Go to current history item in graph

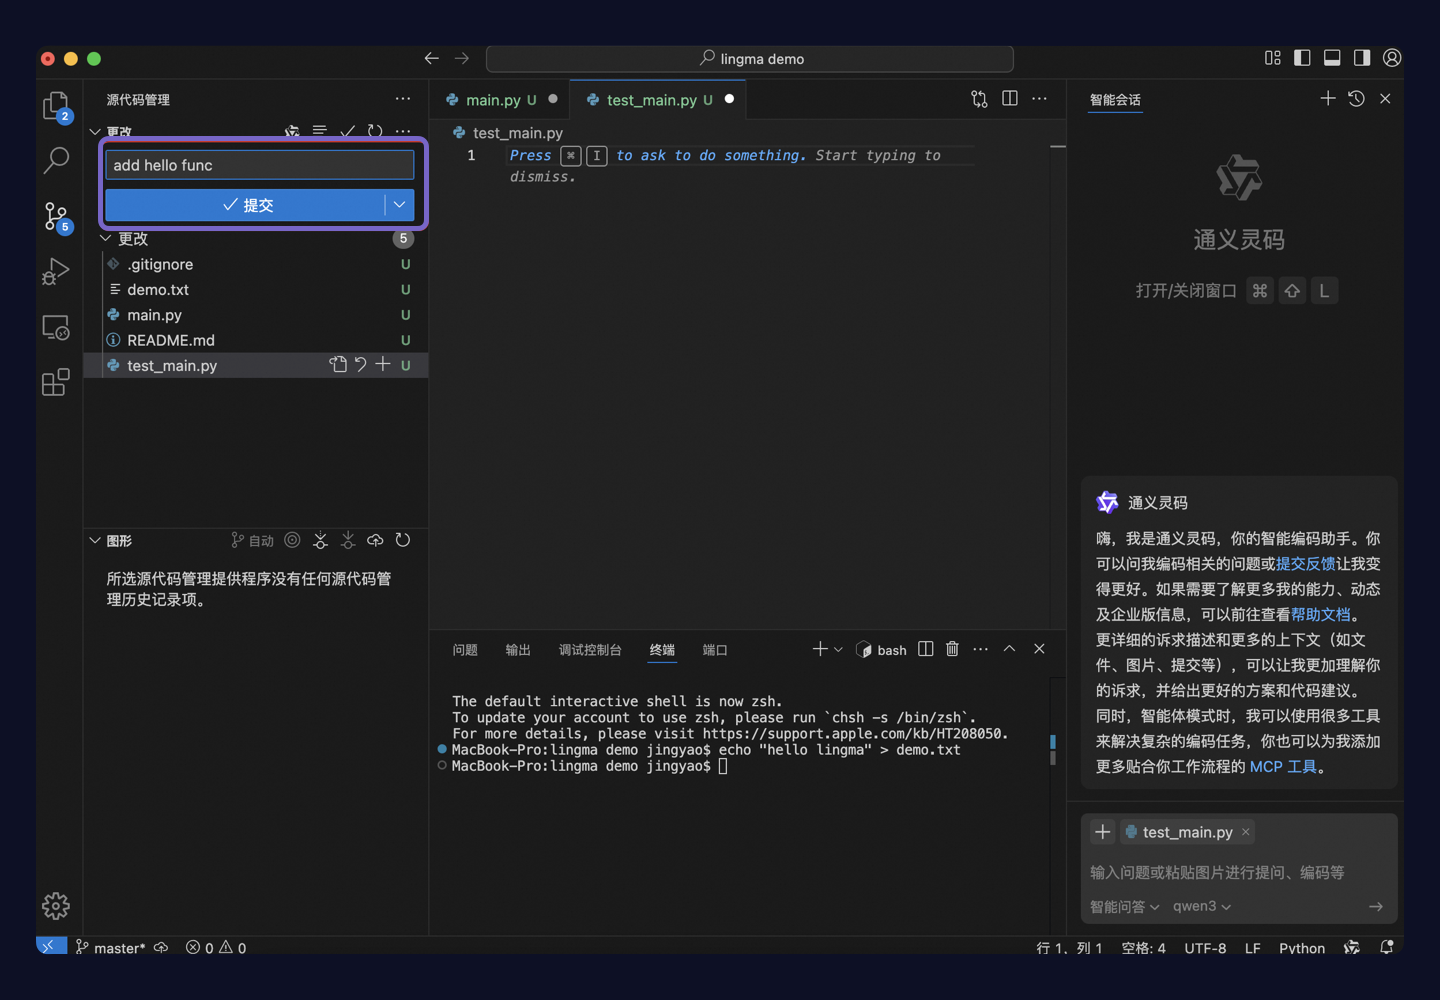point(292,540)
